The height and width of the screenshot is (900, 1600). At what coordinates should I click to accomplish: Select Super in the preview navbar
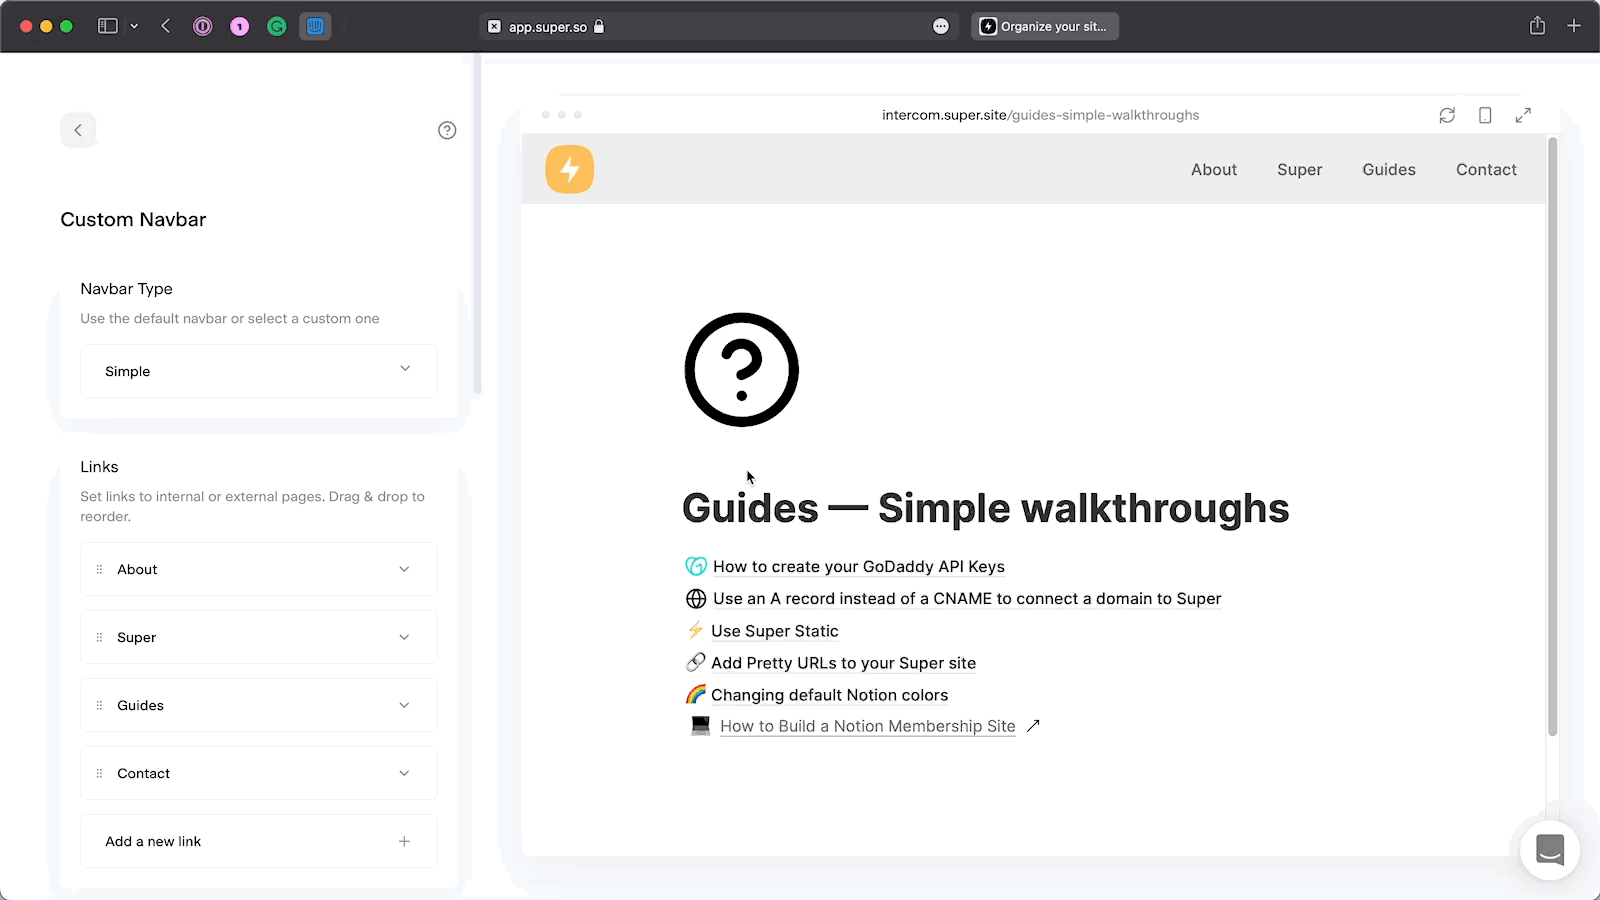1300,170
